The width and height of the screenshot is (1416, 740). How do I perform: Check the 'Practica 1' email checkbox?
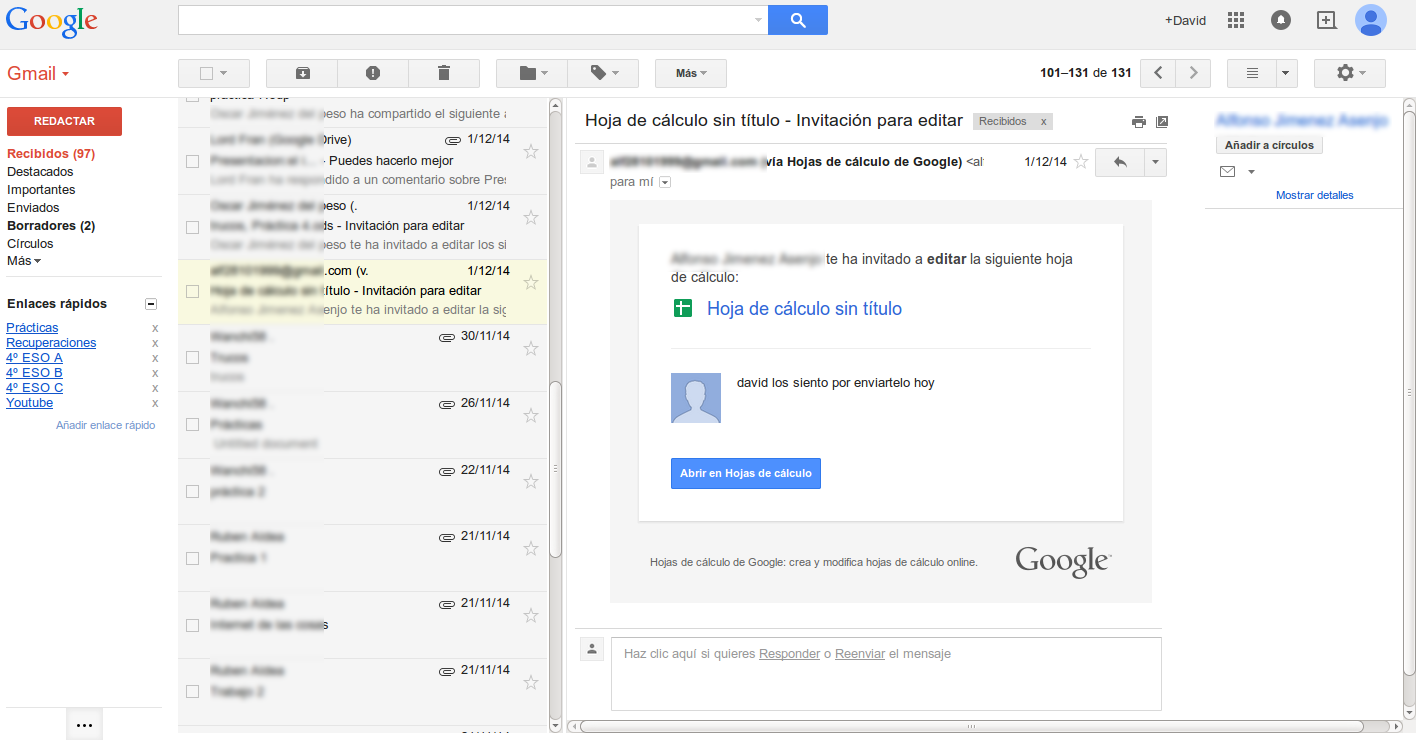coord(193,558)
